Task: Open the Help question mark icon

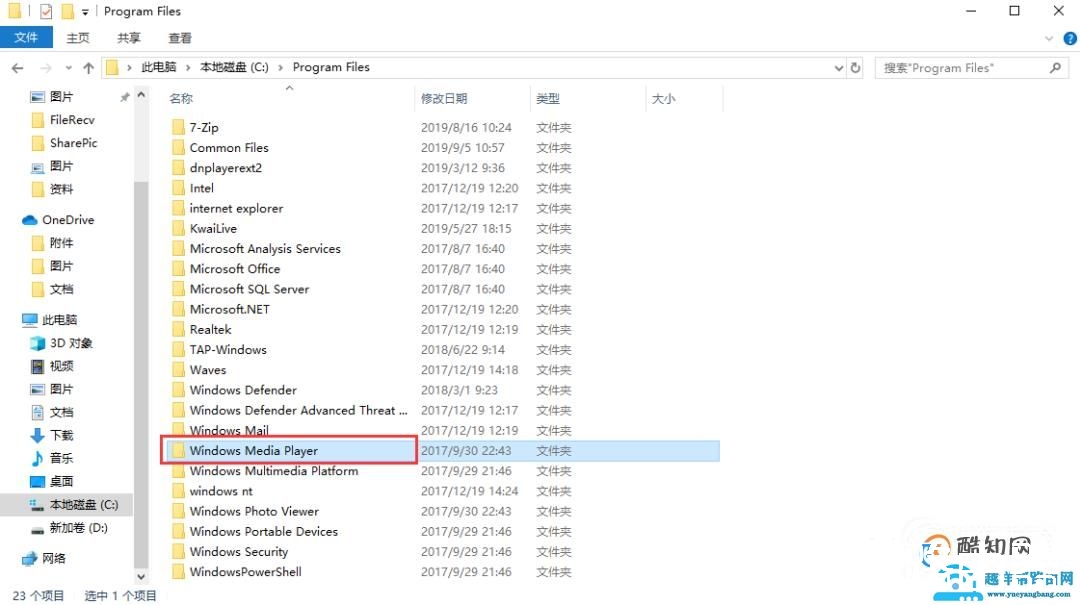Action: coord(1070,39)
